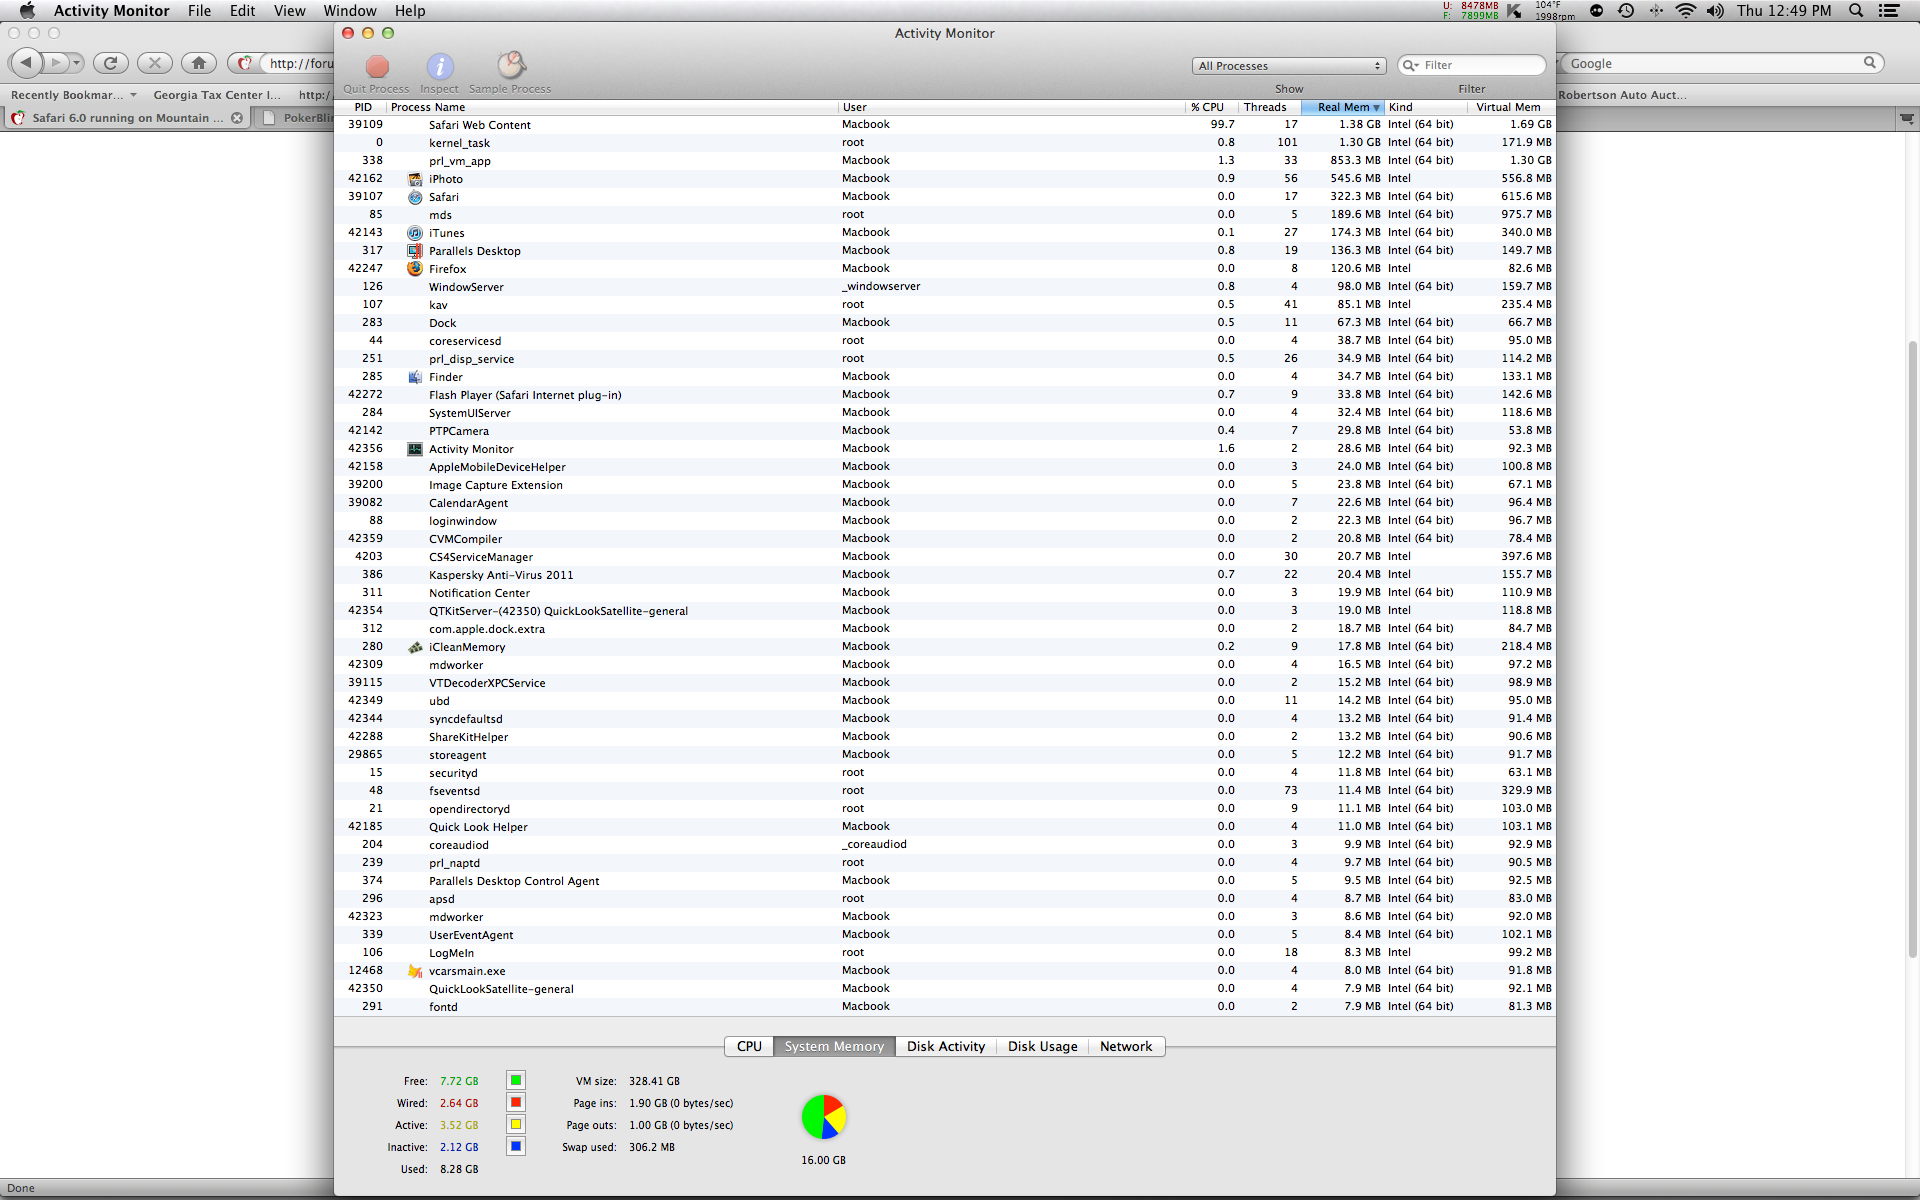The width and height of the screenshot is (1920, 1200).
Task: Open the Help menu
Action: (x=410, y=11)
